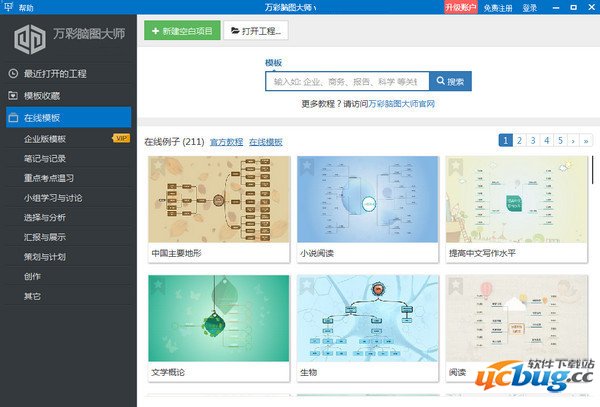Favorite the 小说阅读 template via its star
The width and height of the screenshot is (600, 407).
tap(307, 165)
